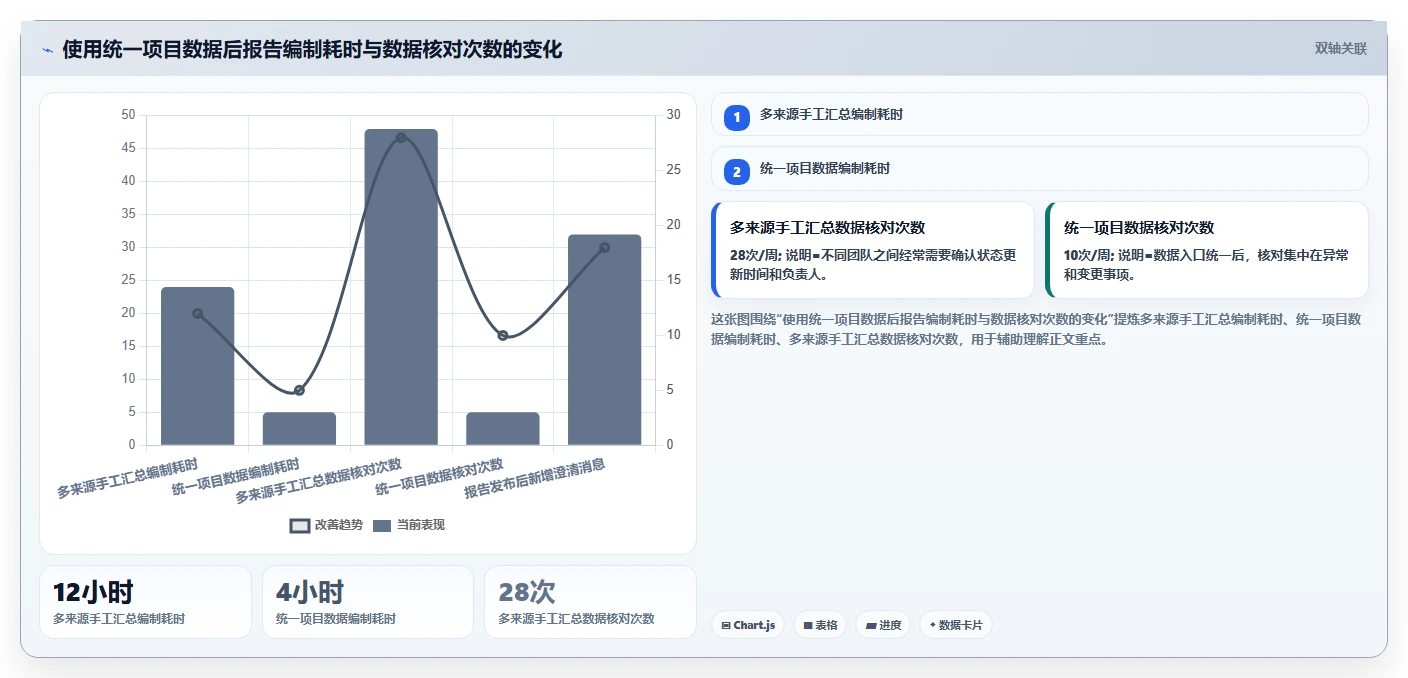The height and width of the screenshot is (678, 1408).
Task: Click the bar for 报告发布后新增澄清消息
Action: [x=604, y=340]
